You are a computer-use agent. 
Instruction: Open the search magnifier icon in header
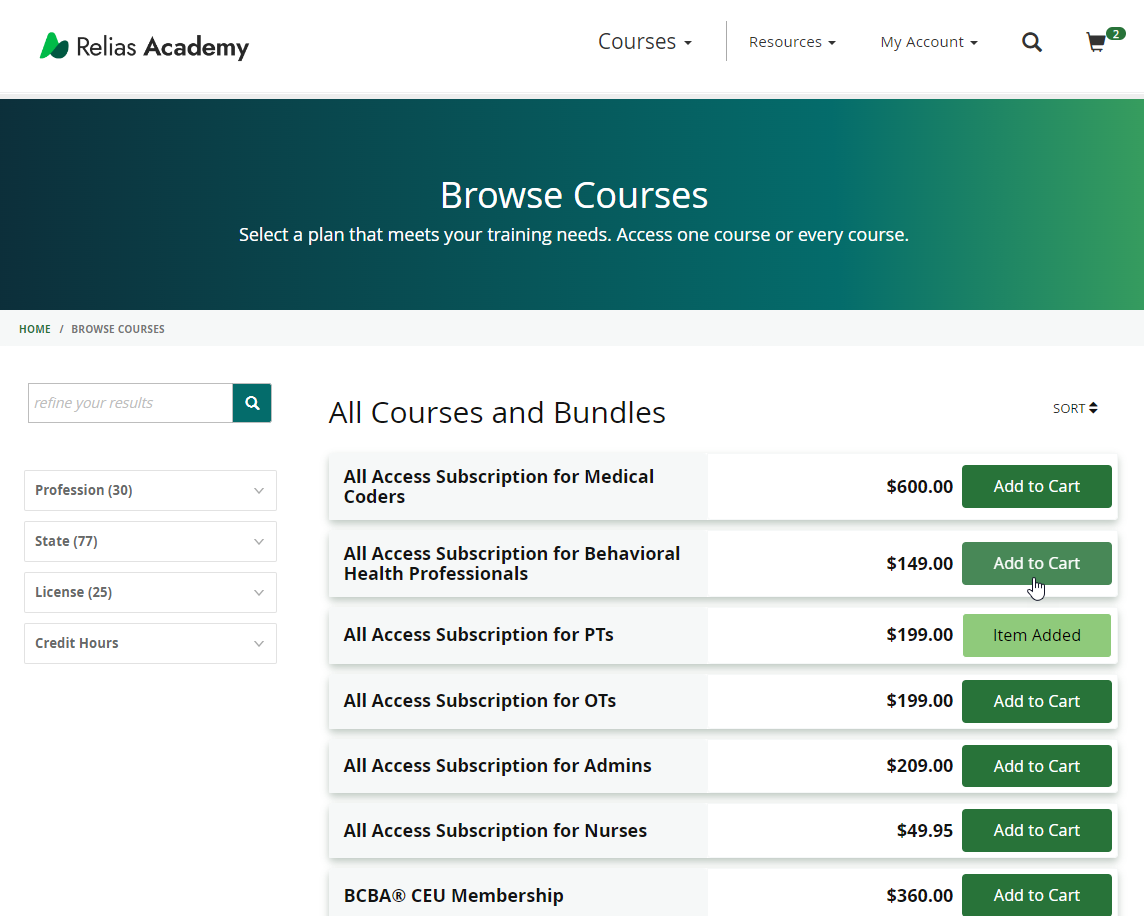(1032, 42)
